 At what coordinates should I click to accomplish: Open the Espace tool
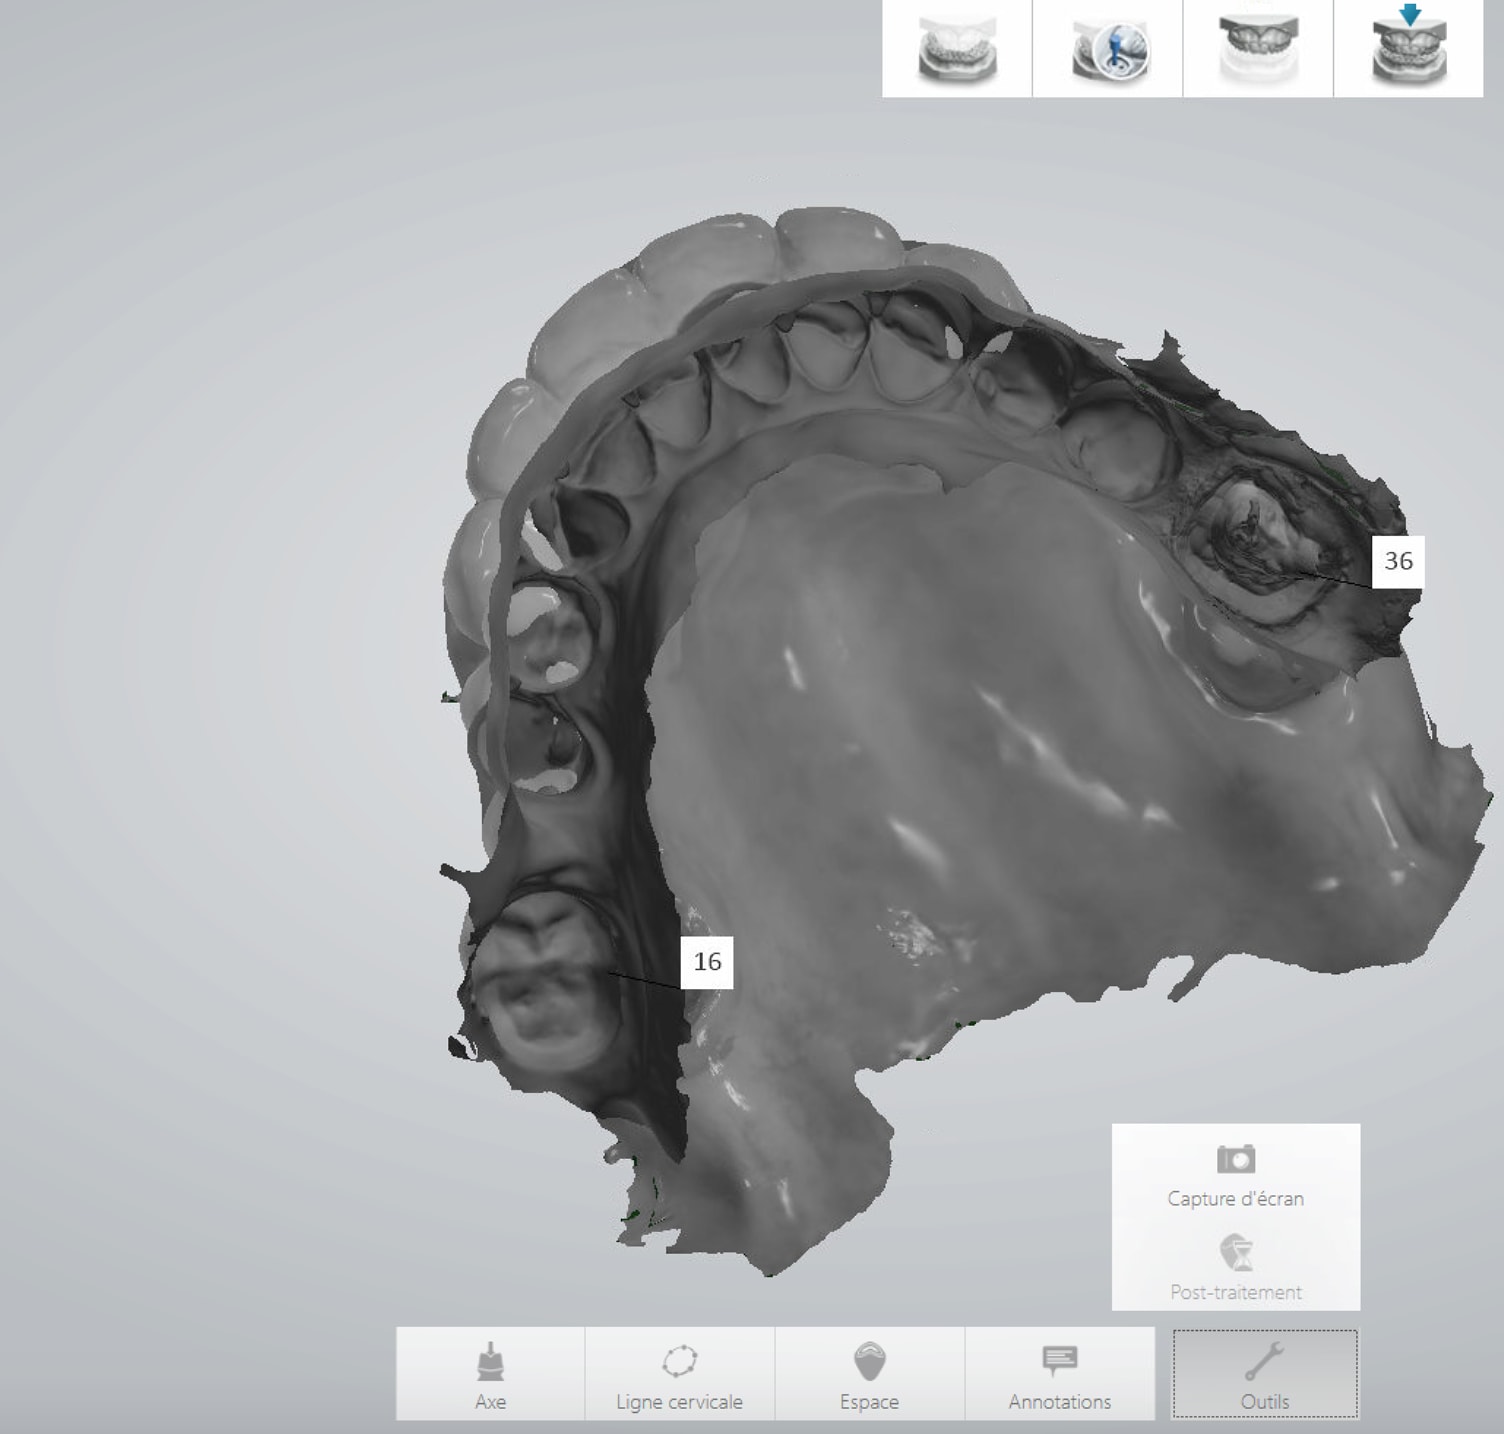(869, 1373)
